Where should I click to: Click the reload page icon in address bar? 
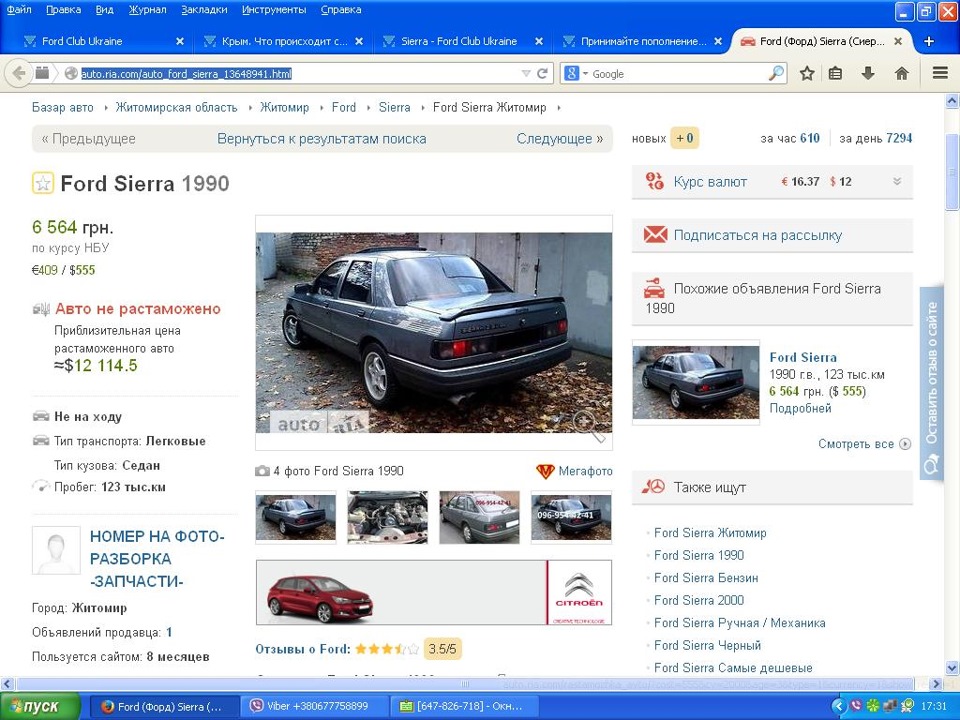tap(542, 73)
